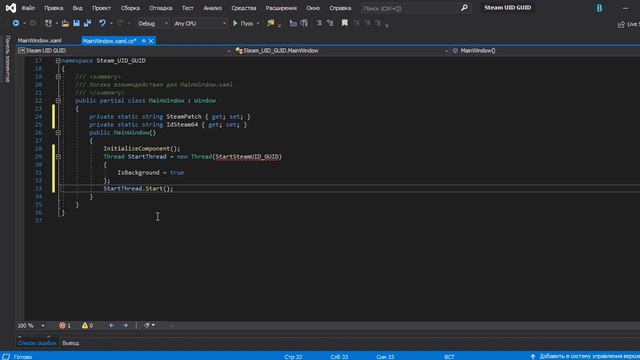Viewport: 640px width, 360px height.
Task: Open the Тест menu
Action: pos(188,8)
